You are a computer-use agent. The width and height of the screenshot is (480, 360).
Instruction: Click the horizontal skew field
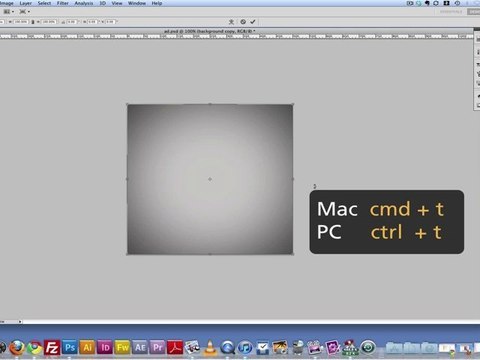pyautogui.click(x=92, y=22)
